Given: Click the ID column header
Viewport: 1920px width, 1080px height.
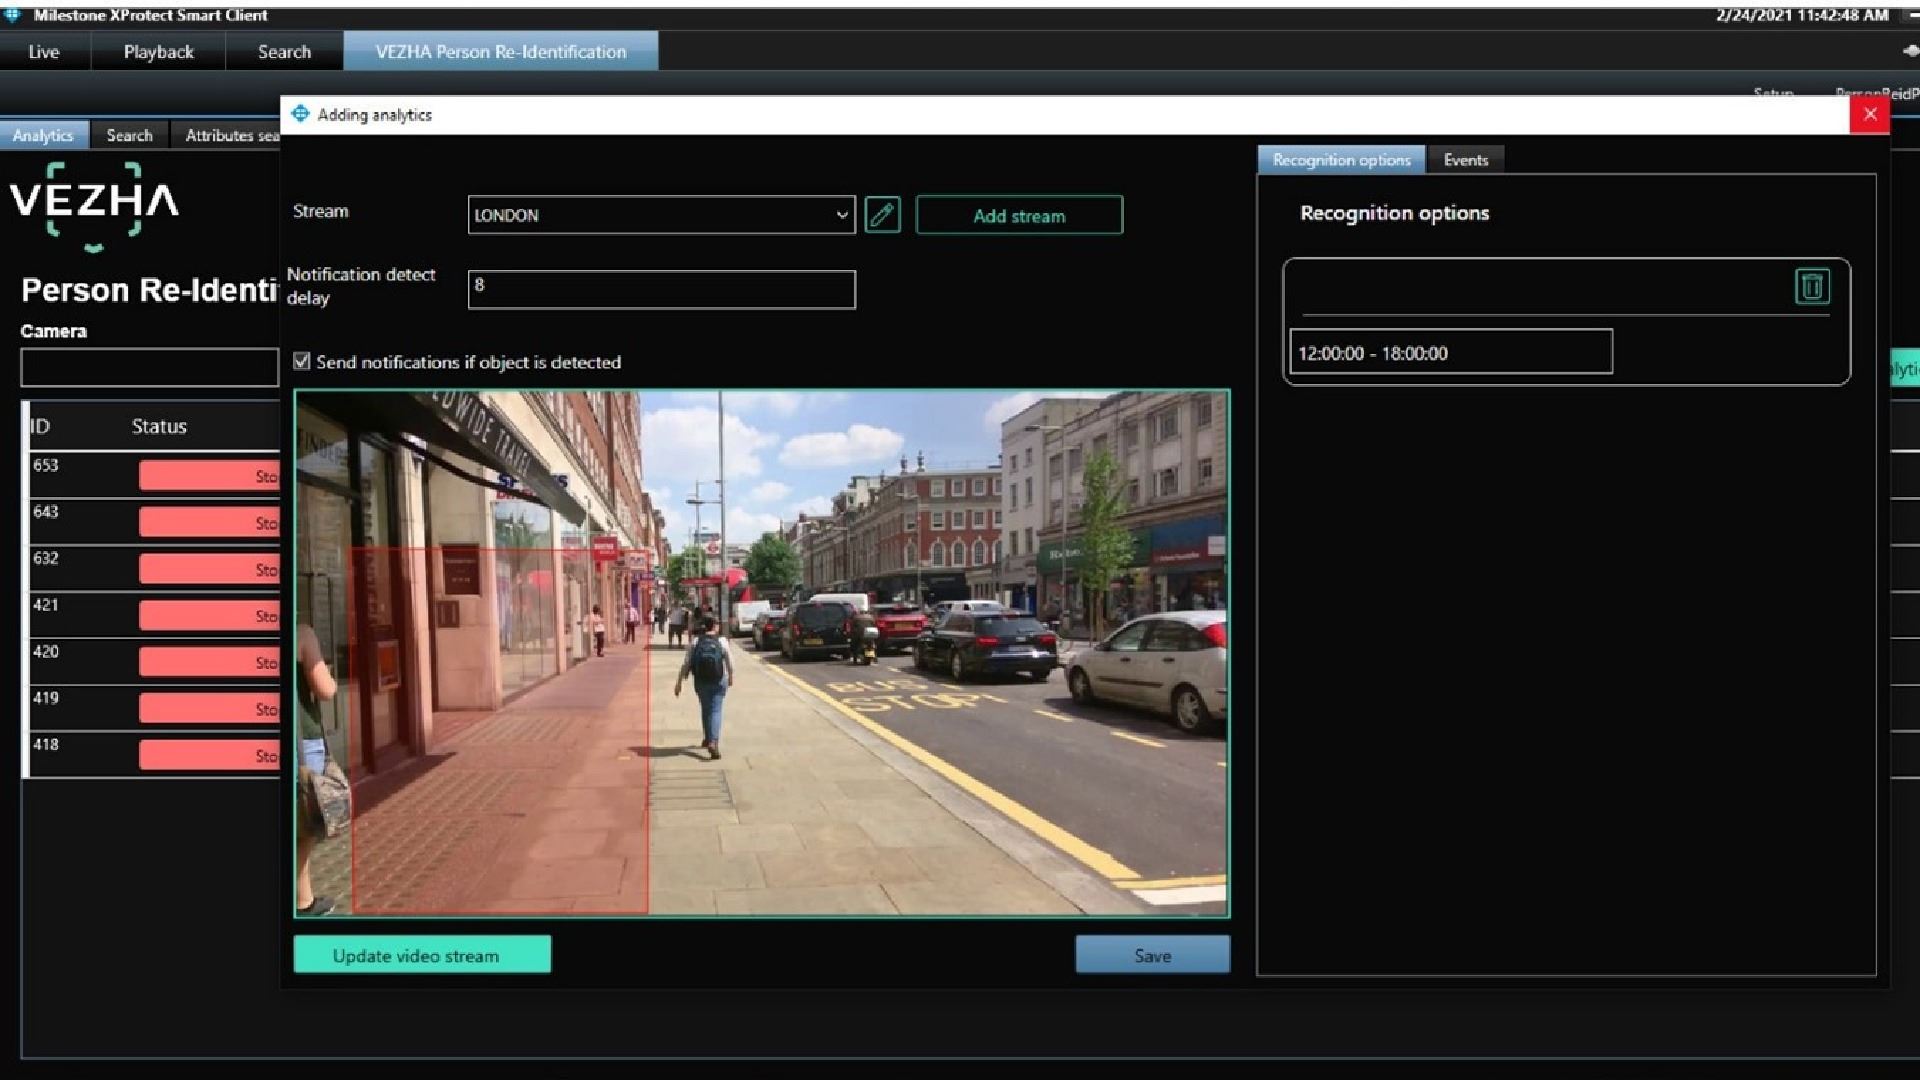Looking at the screenshot, I should (40, 426).
